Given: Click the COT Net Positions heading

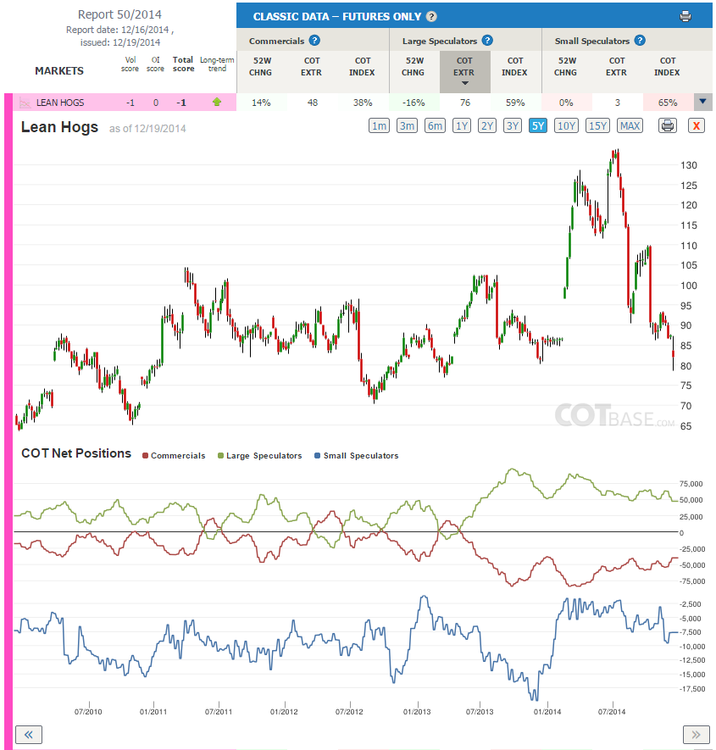Looking at the screenshot, I should pyautogui.click(x=76, y=453).
